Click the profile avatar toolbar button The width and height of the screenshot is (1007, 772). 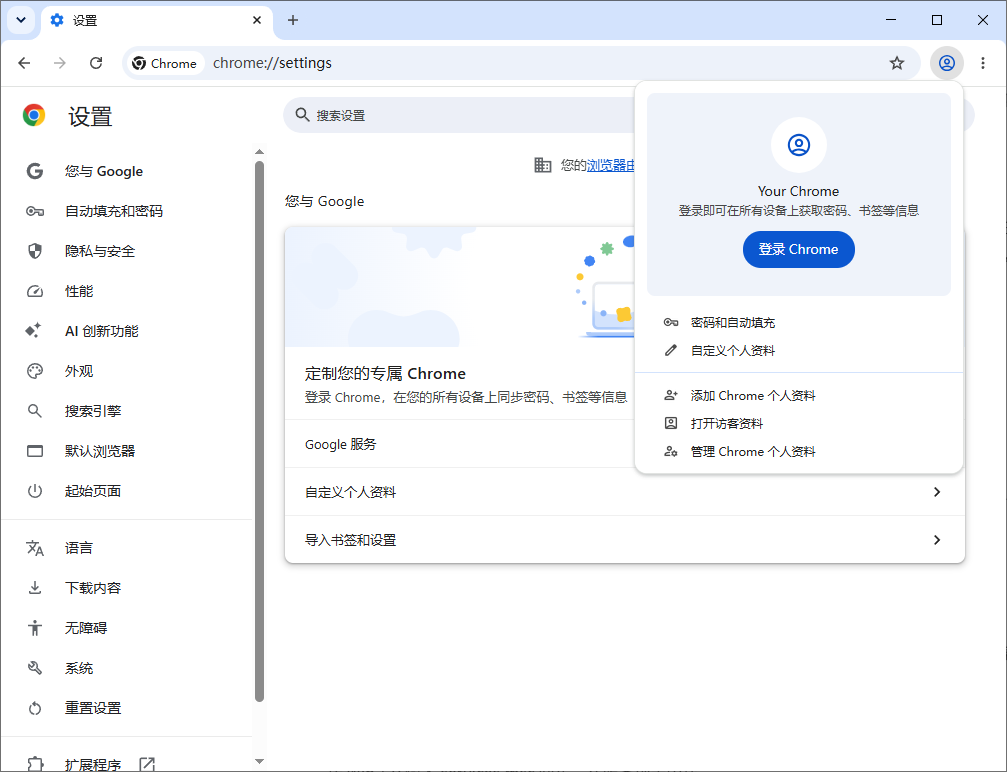[x=947, y=63]
